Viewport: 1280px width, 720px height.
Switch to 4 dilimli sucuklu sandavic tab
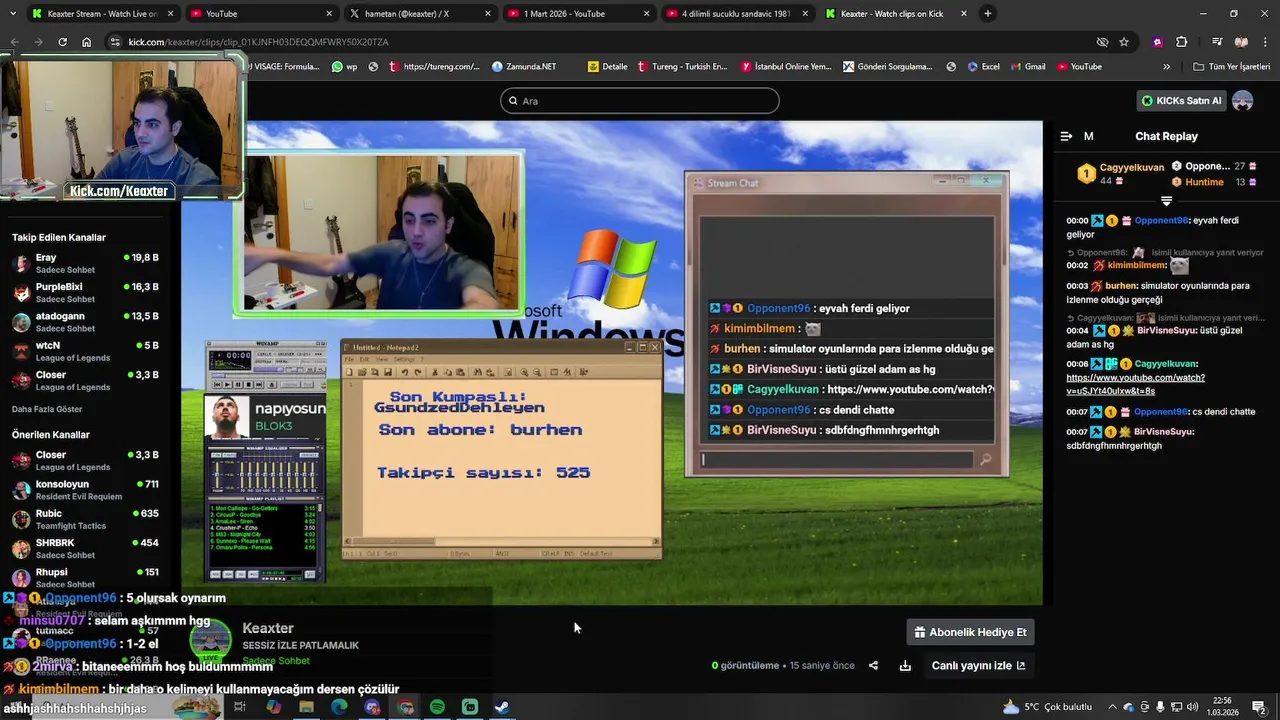click(x=737, y=13)
